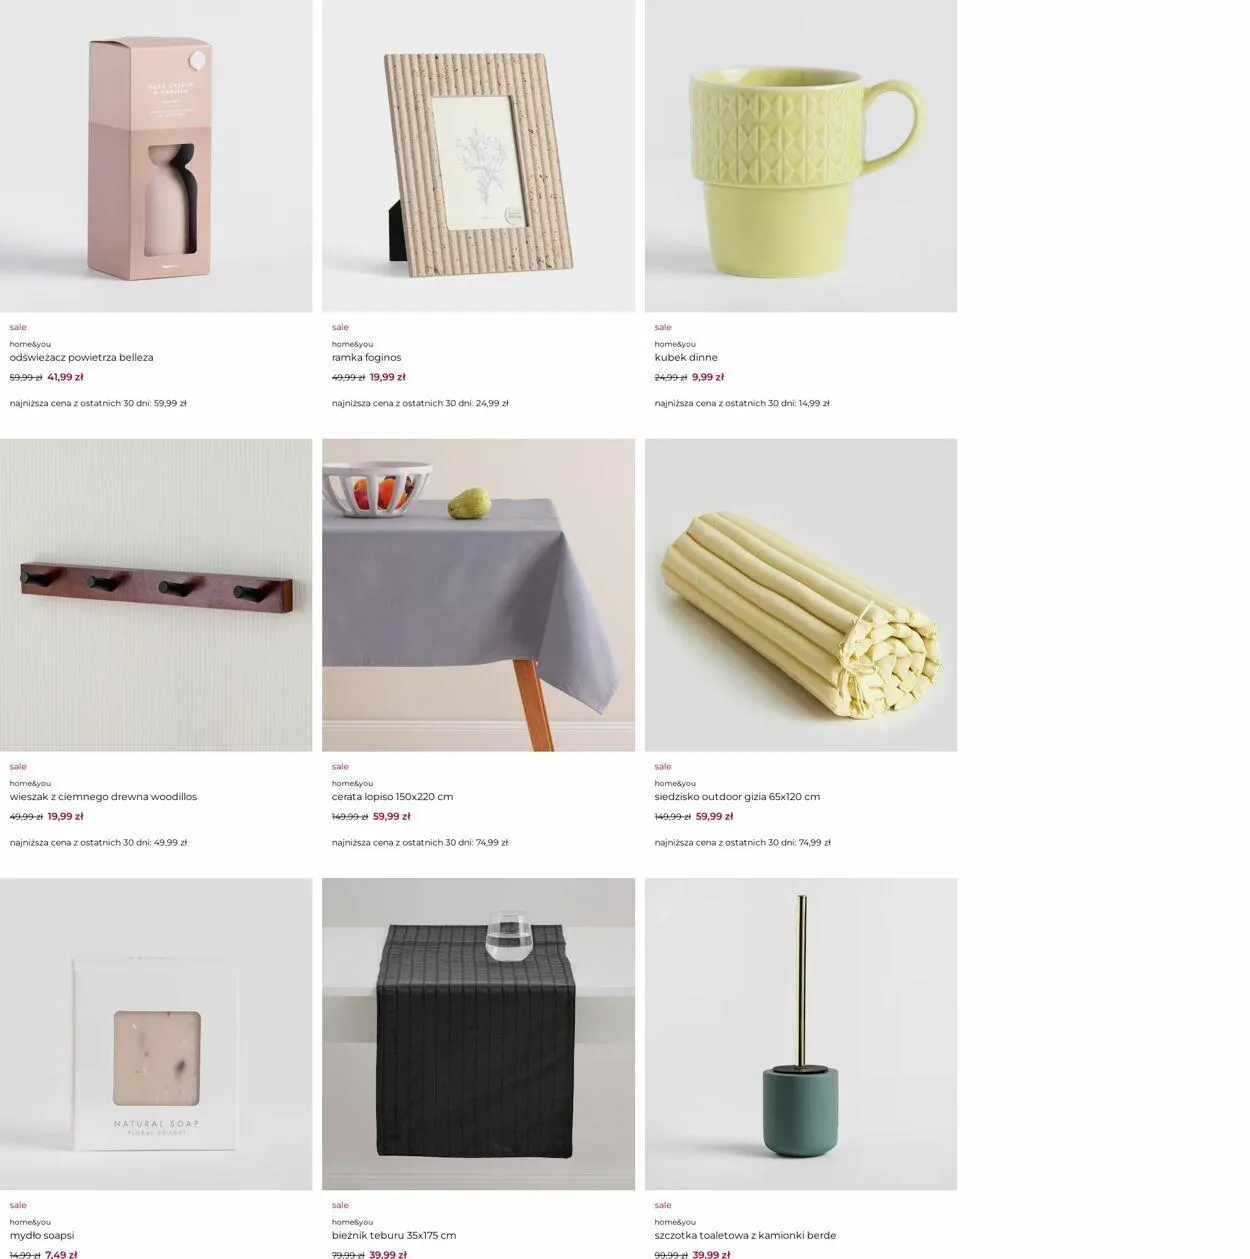Open the wieszak woodillos coat rack image

[156, 595]
